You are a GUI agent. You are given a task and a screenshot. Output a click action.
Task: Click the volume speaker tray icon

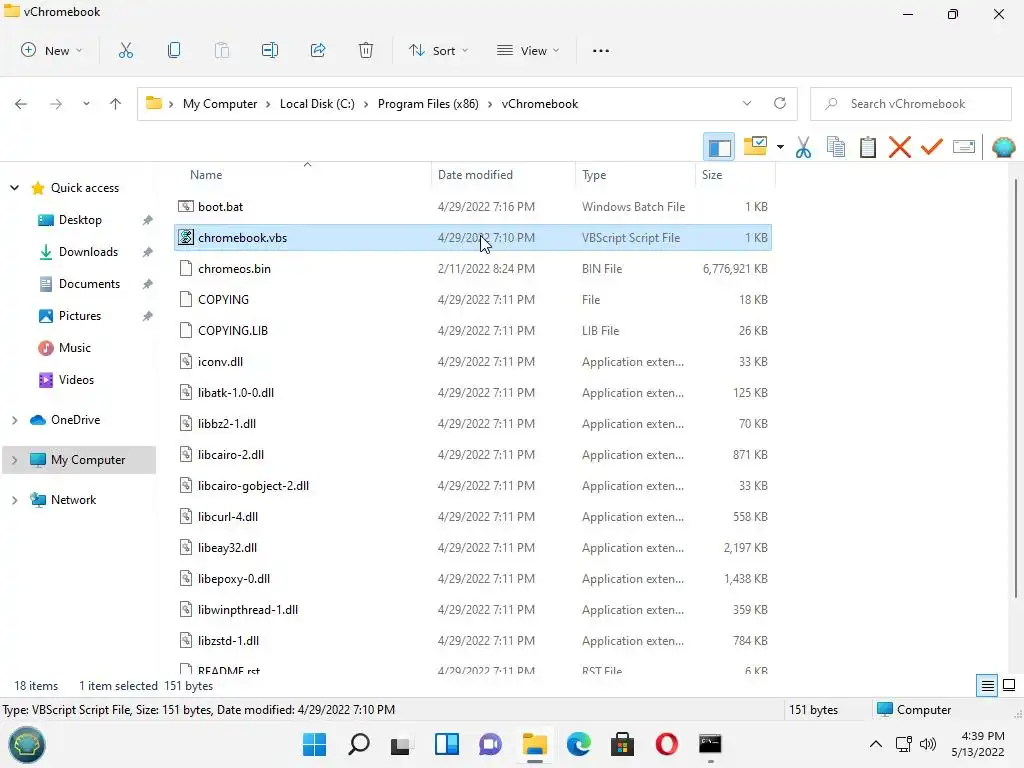[927, 744]
